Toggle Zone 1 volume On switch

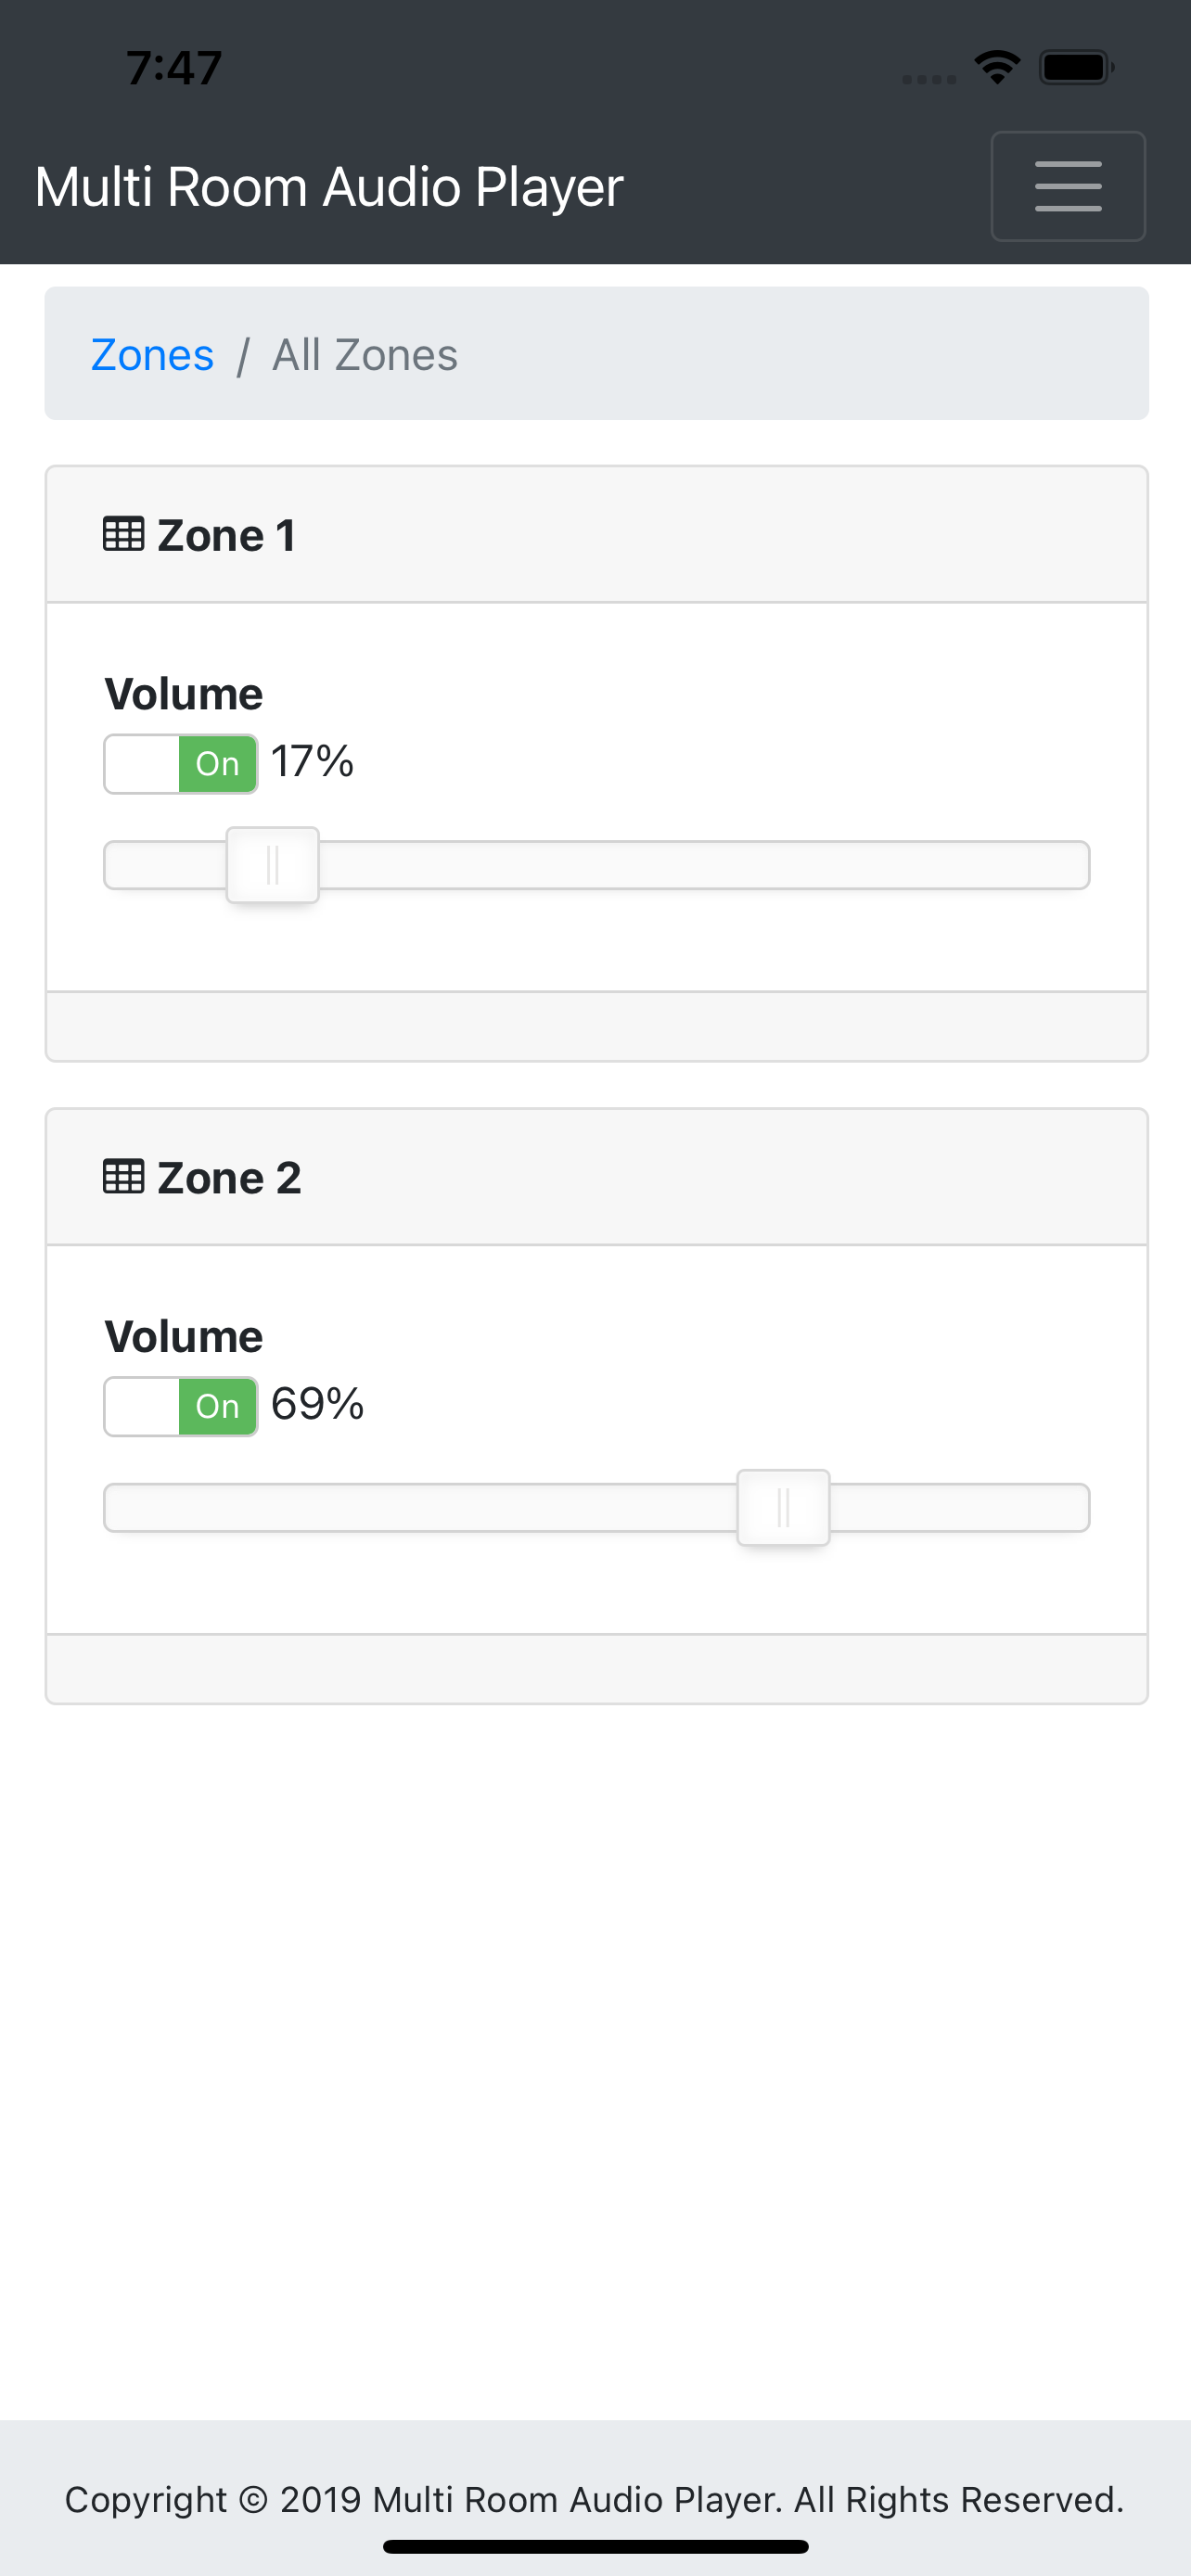(181, 764)
